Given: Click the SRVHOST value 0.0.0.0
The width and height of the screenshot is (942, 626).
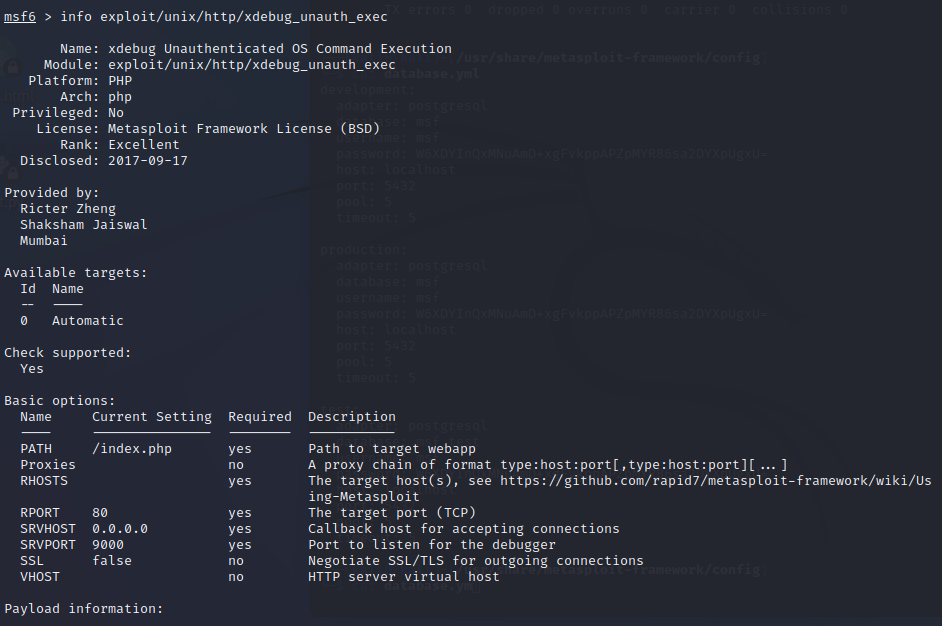Looking at the screenshot, I should 120,529.
